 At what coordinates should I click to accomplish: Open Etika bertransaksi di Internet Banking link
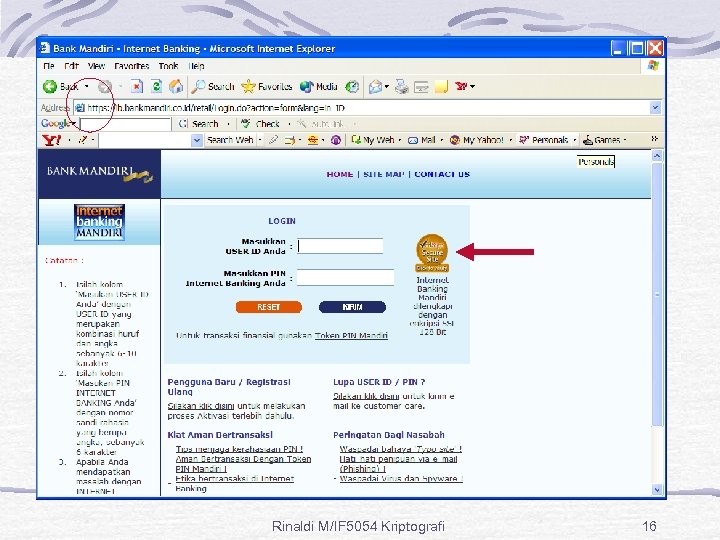pyautogui.click(x=235, y=484)
